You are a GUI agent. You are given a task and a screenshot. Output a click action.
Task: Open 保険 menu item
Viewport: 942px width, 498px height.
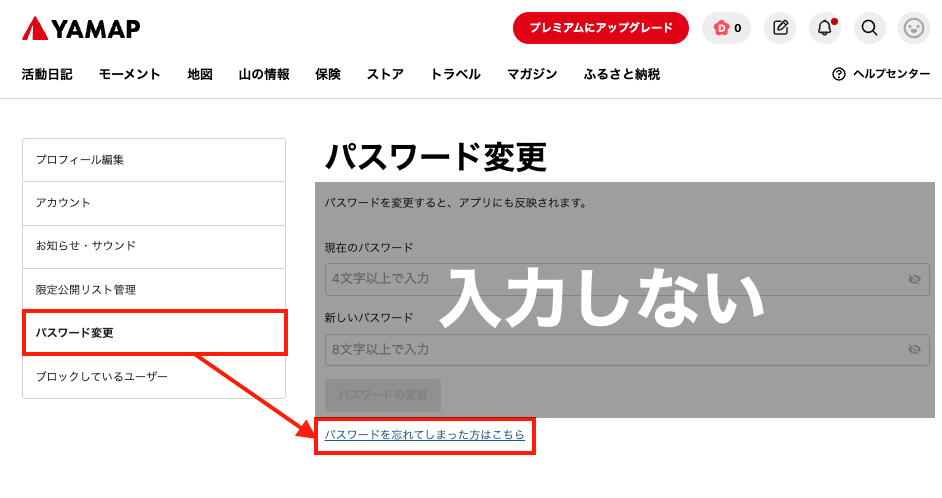coord(328,74)
